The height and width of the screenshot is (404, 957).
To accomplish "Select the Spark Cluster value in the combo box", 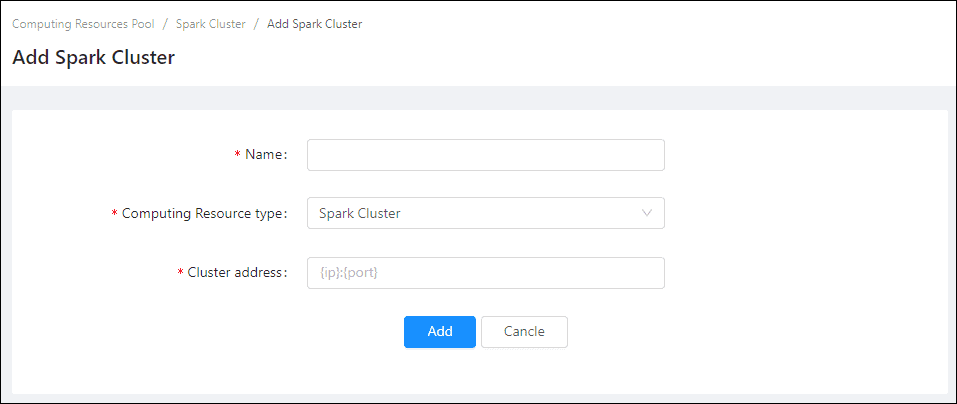I will tap(360, 213).
